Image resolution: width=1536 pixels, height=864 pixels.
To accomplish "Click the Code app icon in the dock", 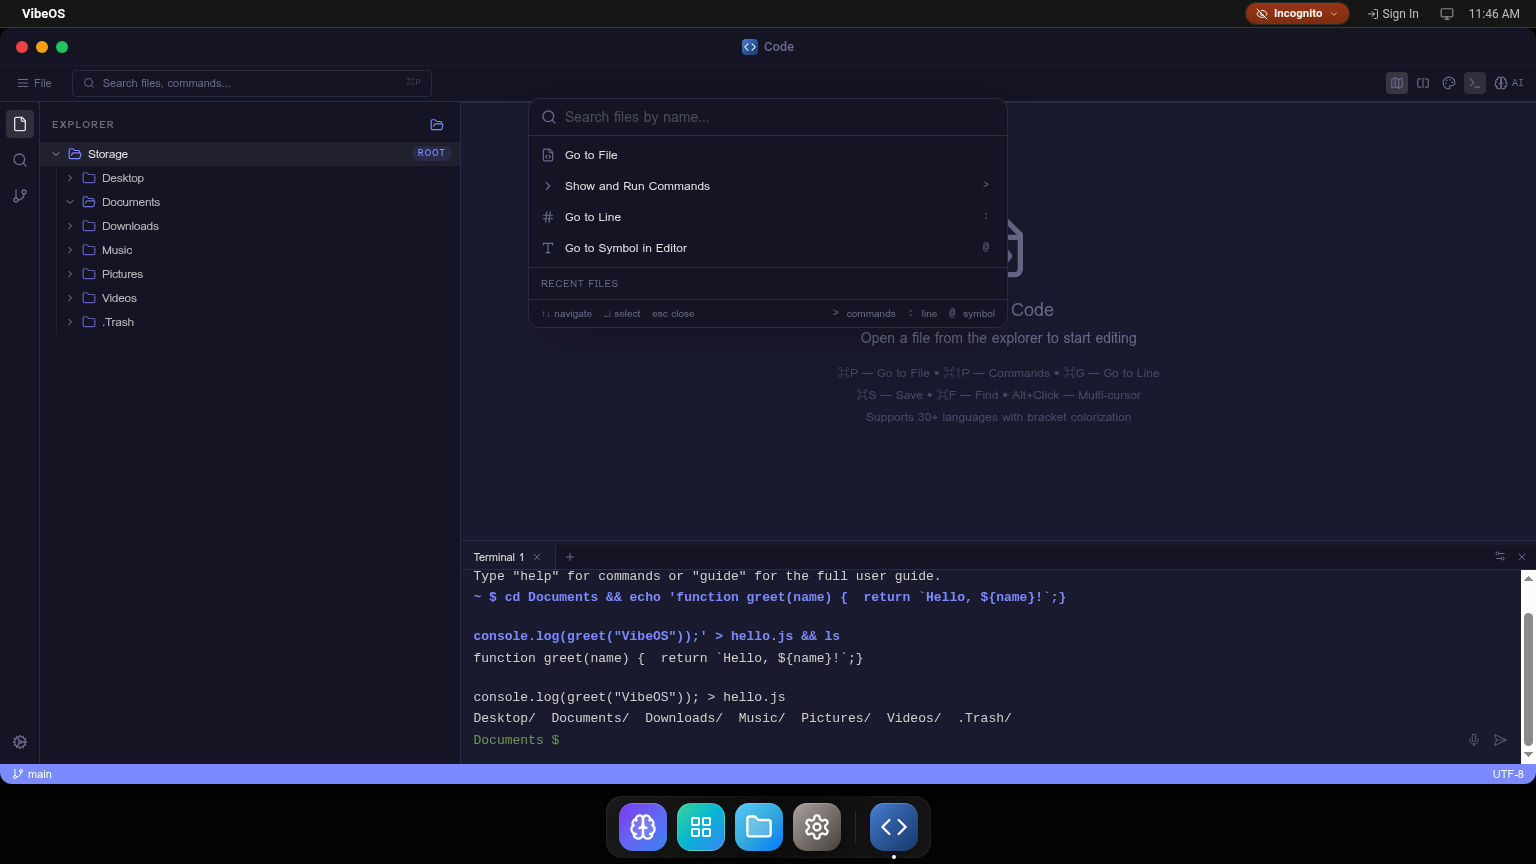I will [894, 827].
